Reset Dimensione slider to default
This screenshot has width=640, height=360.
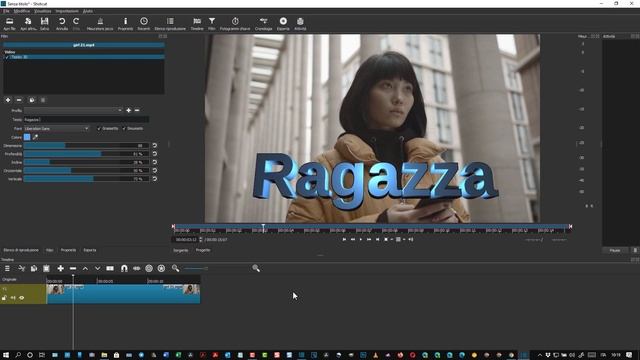pos(155,146)
